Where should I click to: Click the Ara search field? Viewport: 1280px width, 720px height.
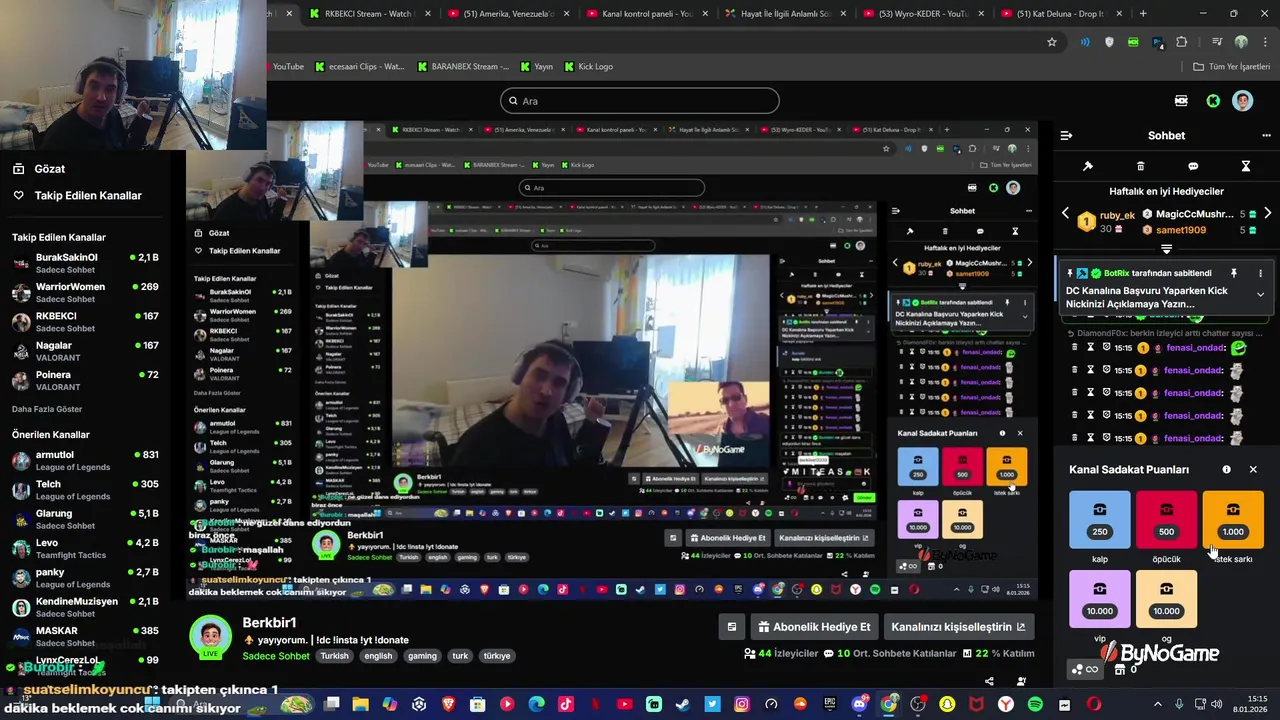pyautogui.click(x=639, y=101)
